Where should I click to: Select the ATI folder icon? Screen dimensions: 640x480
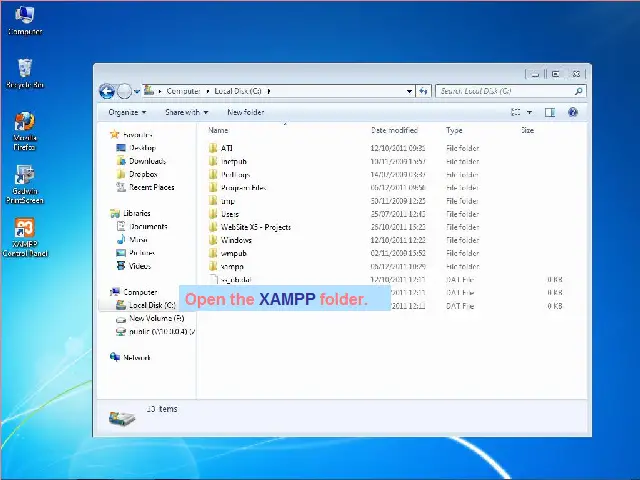point(213,148)
